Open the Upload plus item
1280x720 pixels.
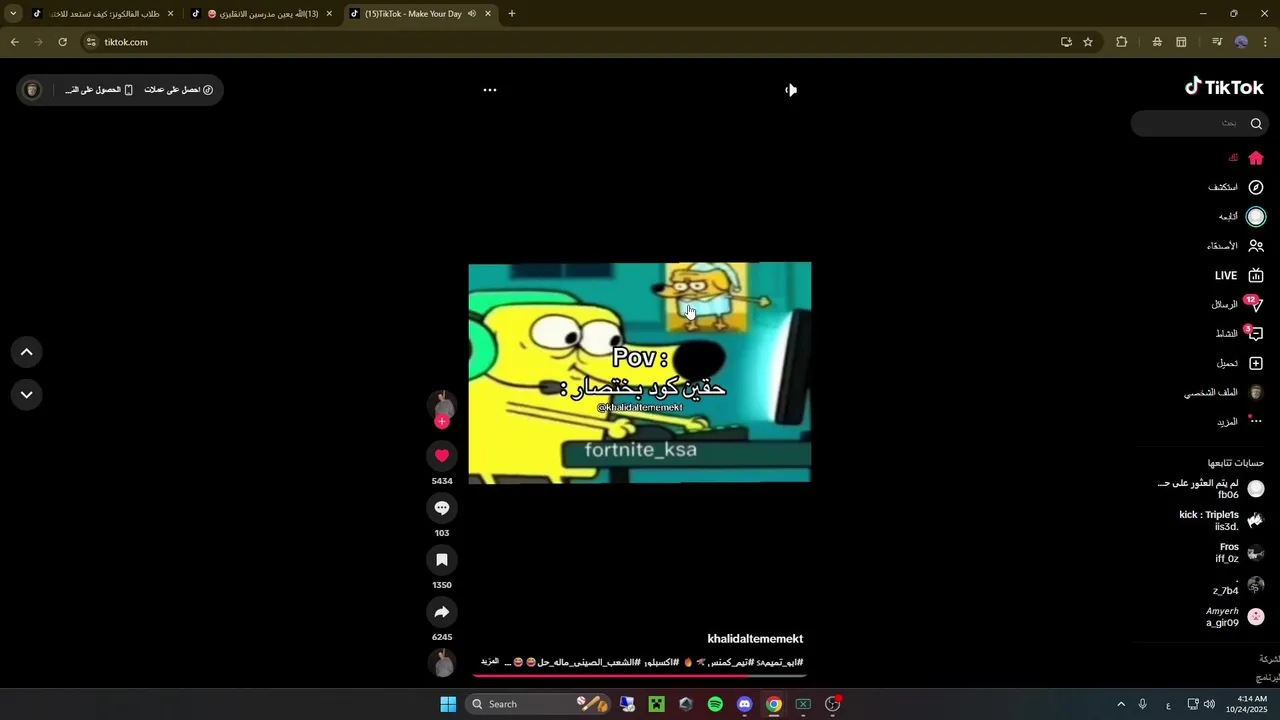coord(1239,363)
